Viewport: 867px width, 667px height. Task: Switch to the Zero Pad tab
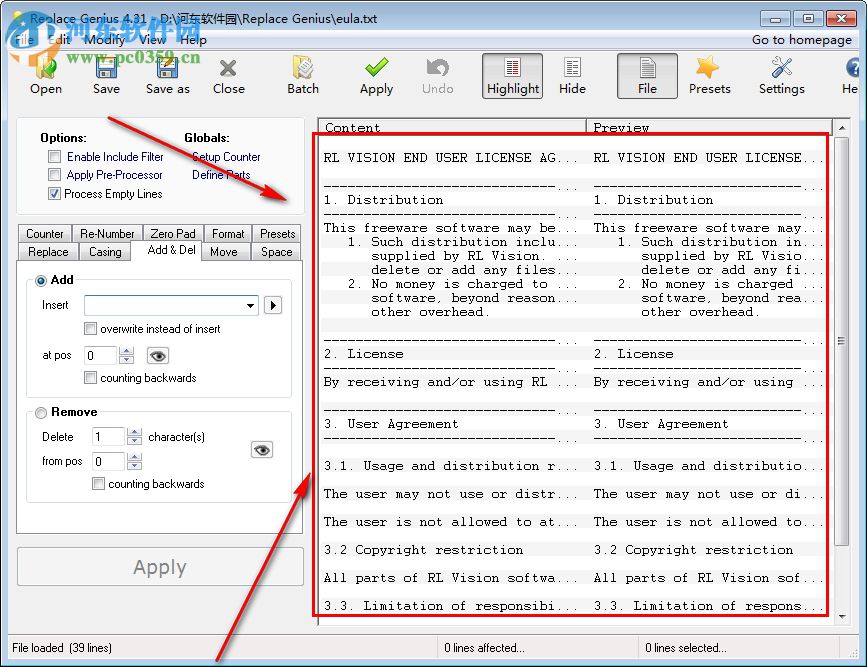click(x=173, y=233)
